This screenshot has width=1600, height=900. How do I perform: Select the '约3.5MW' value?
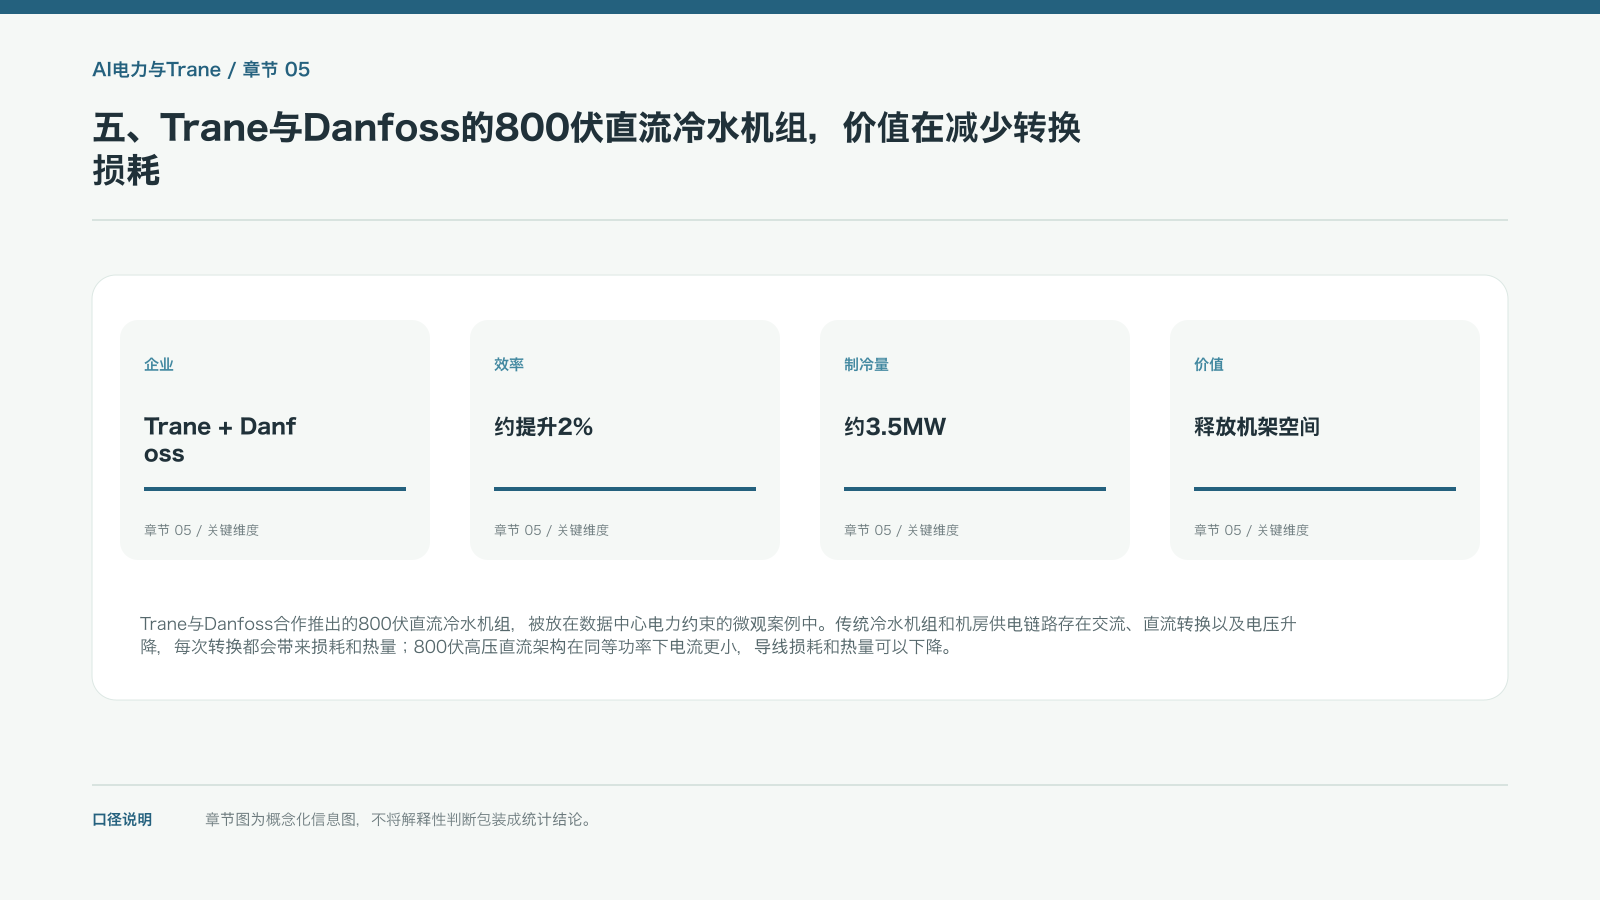click(895, 427)
